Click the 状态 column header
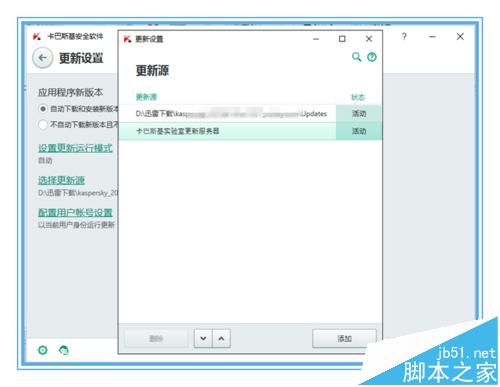Screen dimensions: 500x387 click(x=358, y=97)
